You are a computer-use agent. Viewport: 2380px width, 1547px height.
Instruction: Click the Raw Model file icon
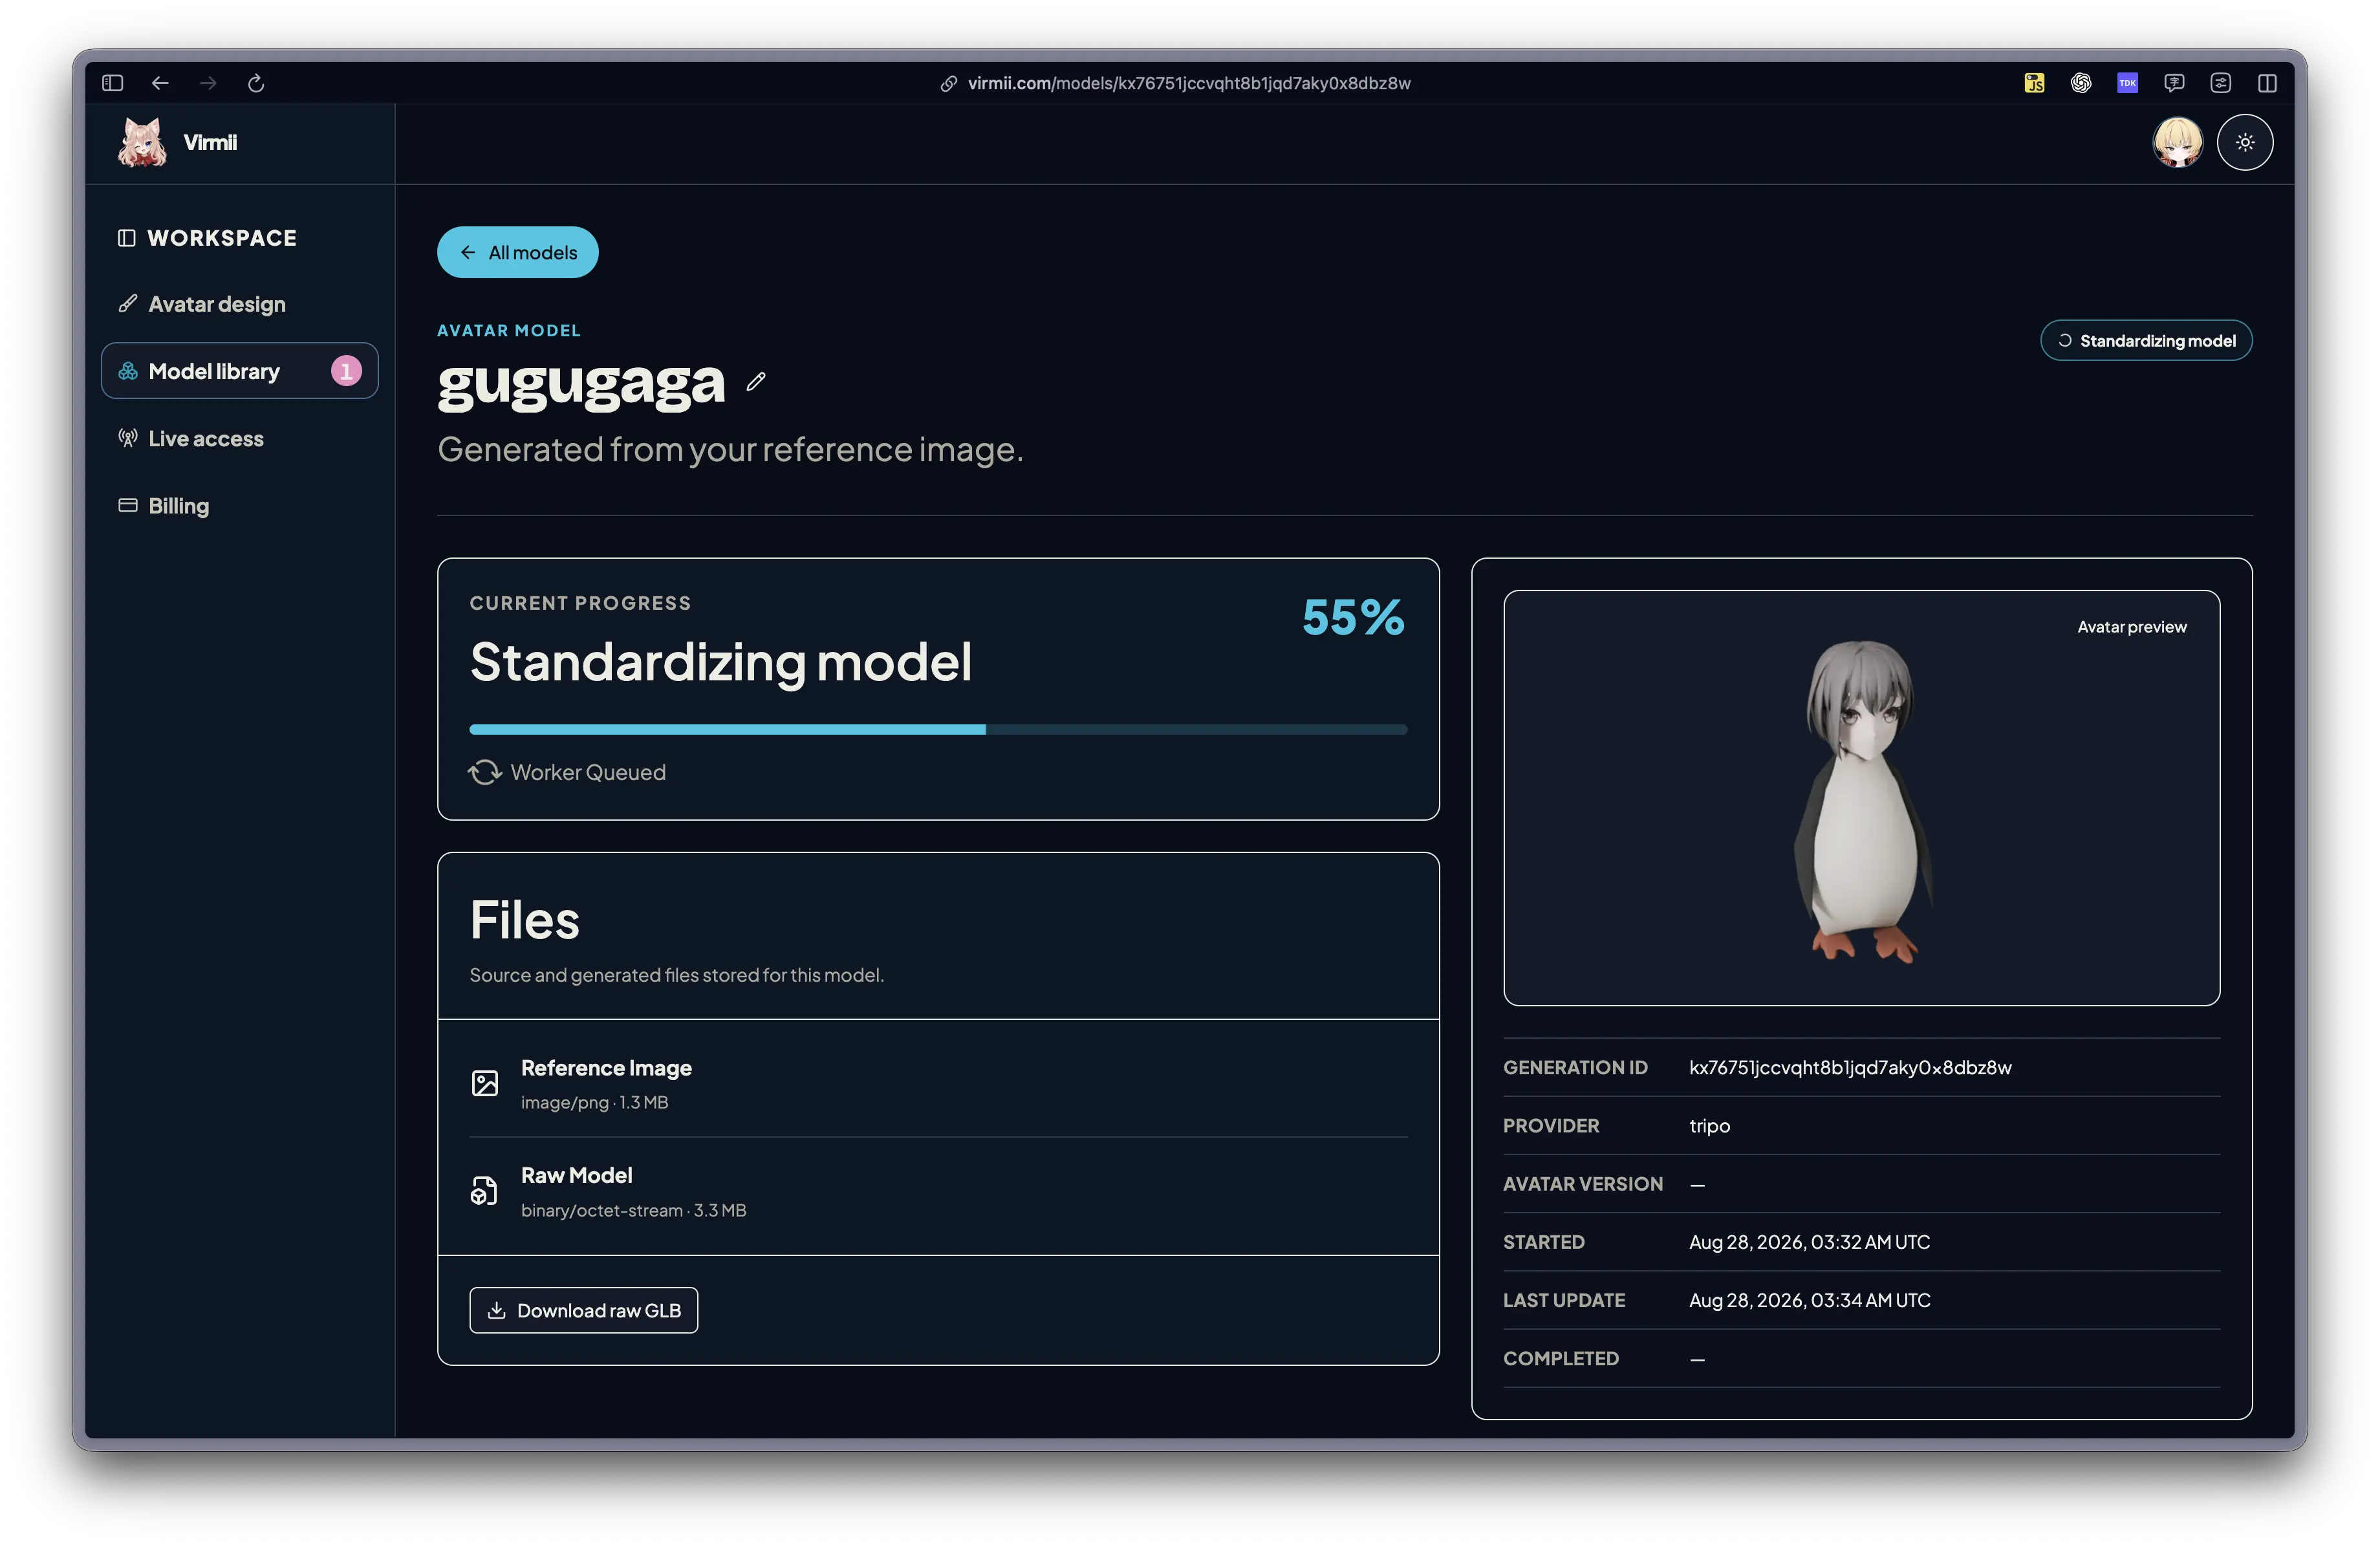click(x=485, y=1190)
